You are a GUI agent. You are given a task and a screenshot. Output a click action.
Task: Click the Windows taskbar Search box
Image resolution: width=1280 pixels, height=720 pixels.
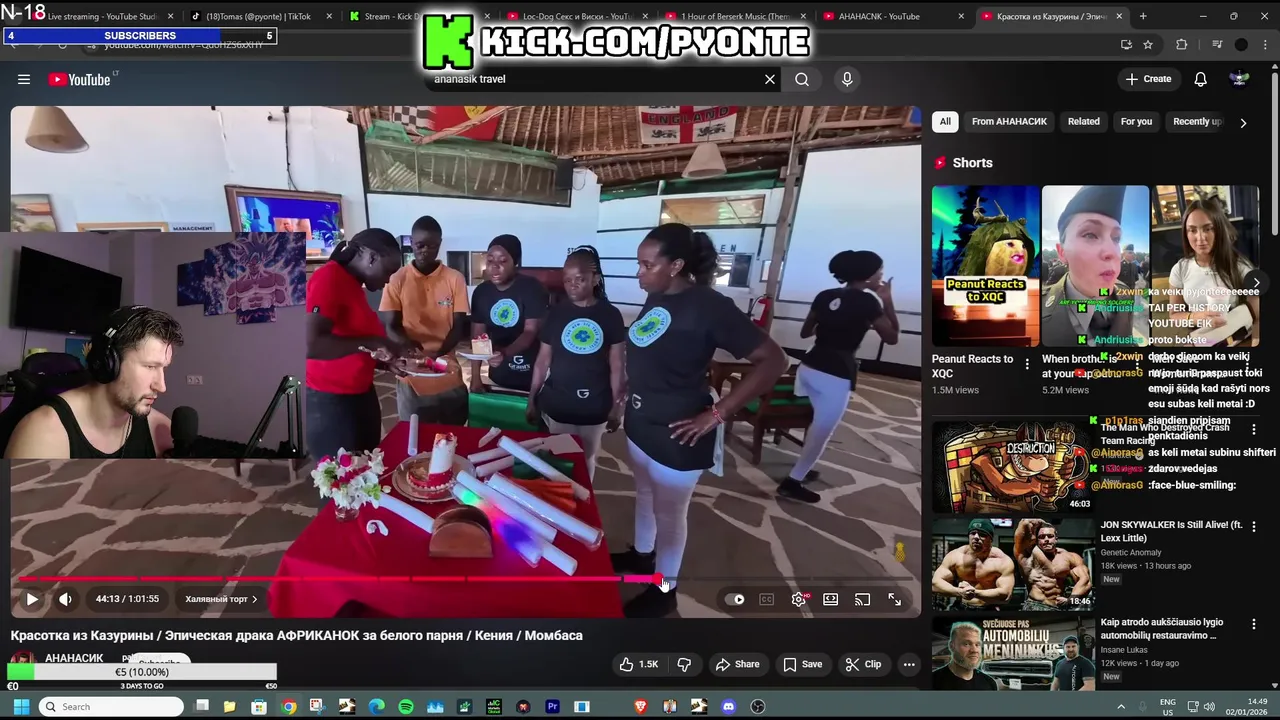113,707
